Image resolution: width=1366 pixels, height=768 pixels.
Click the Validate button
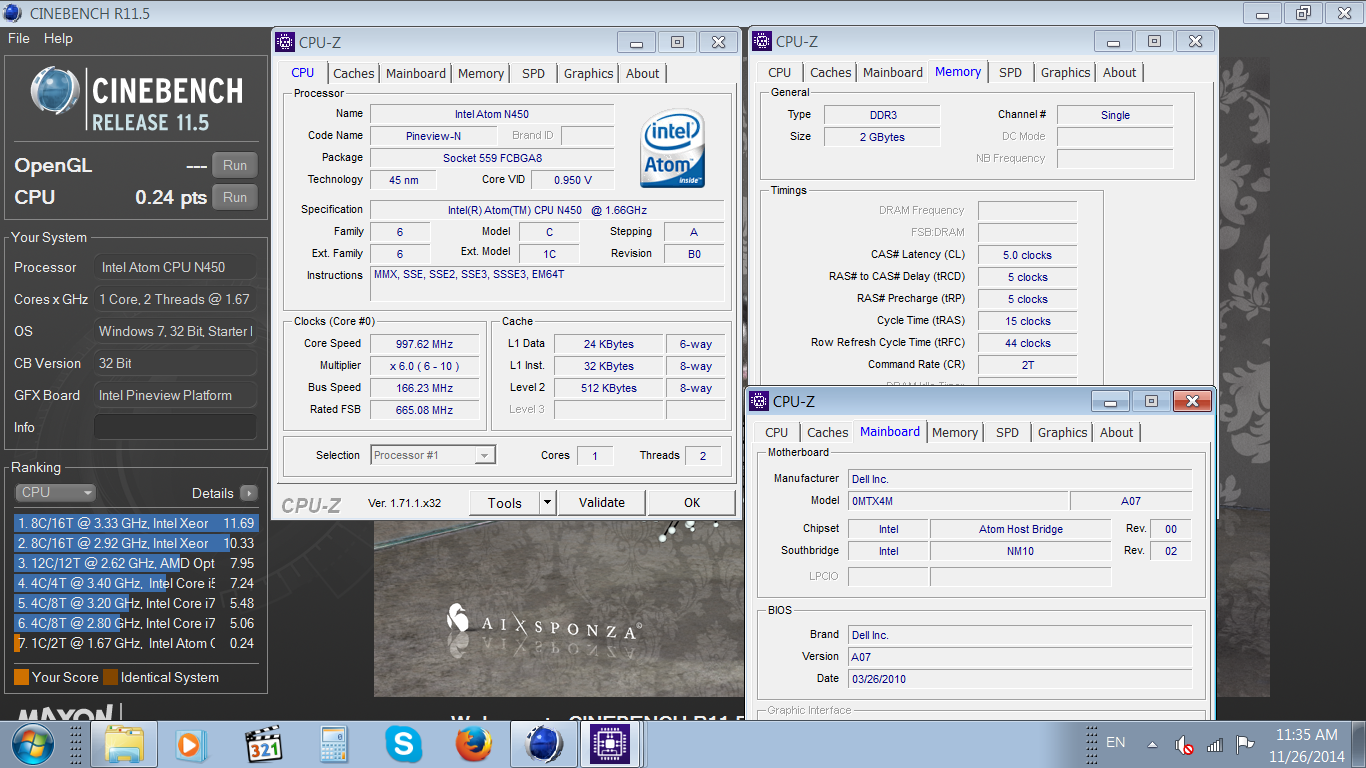tap(602, 502)
